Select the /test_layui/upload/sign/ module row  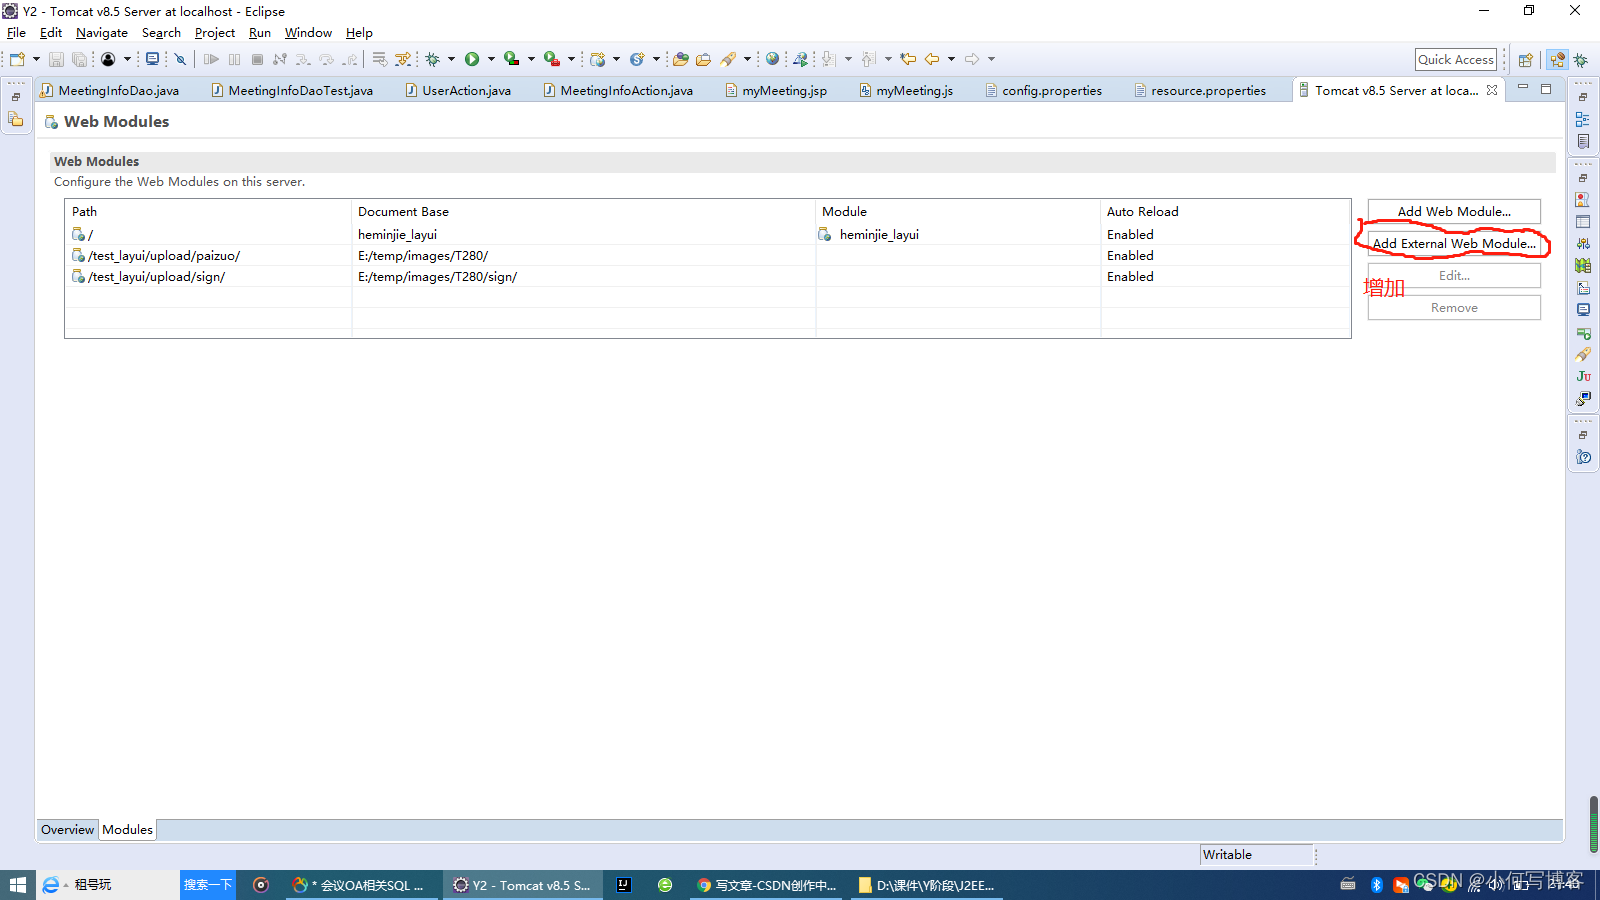(708, 276)
